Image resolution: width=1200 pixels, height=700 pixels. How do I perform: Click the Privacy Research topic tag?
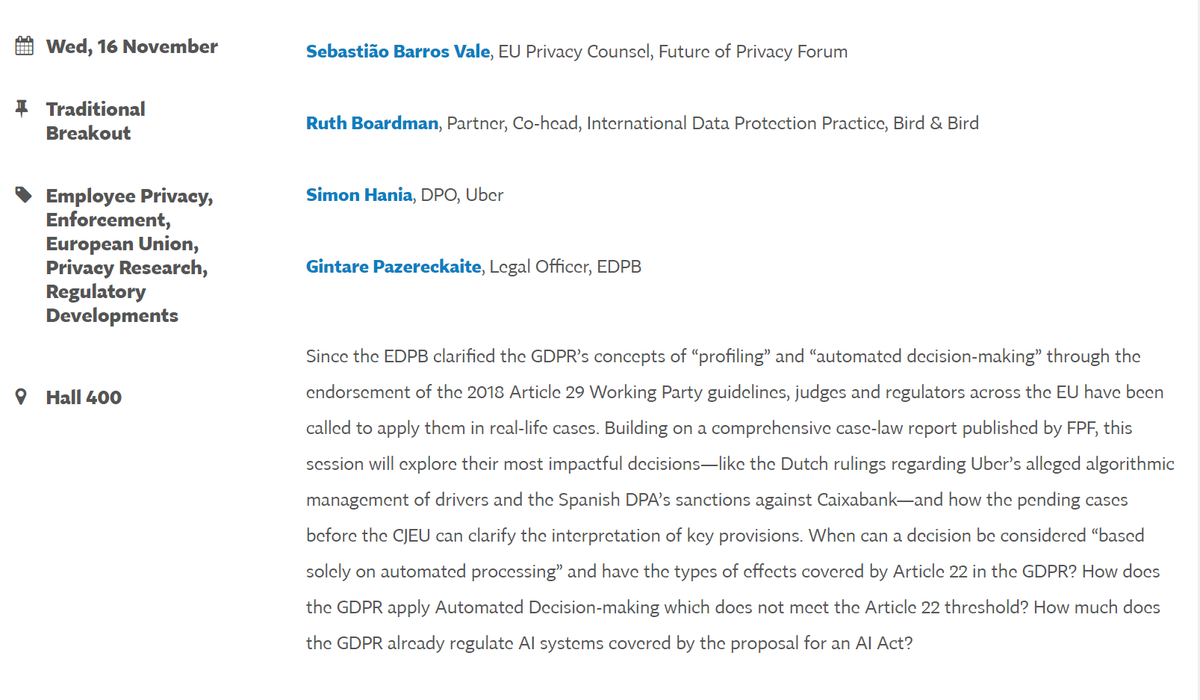[126, 267]
